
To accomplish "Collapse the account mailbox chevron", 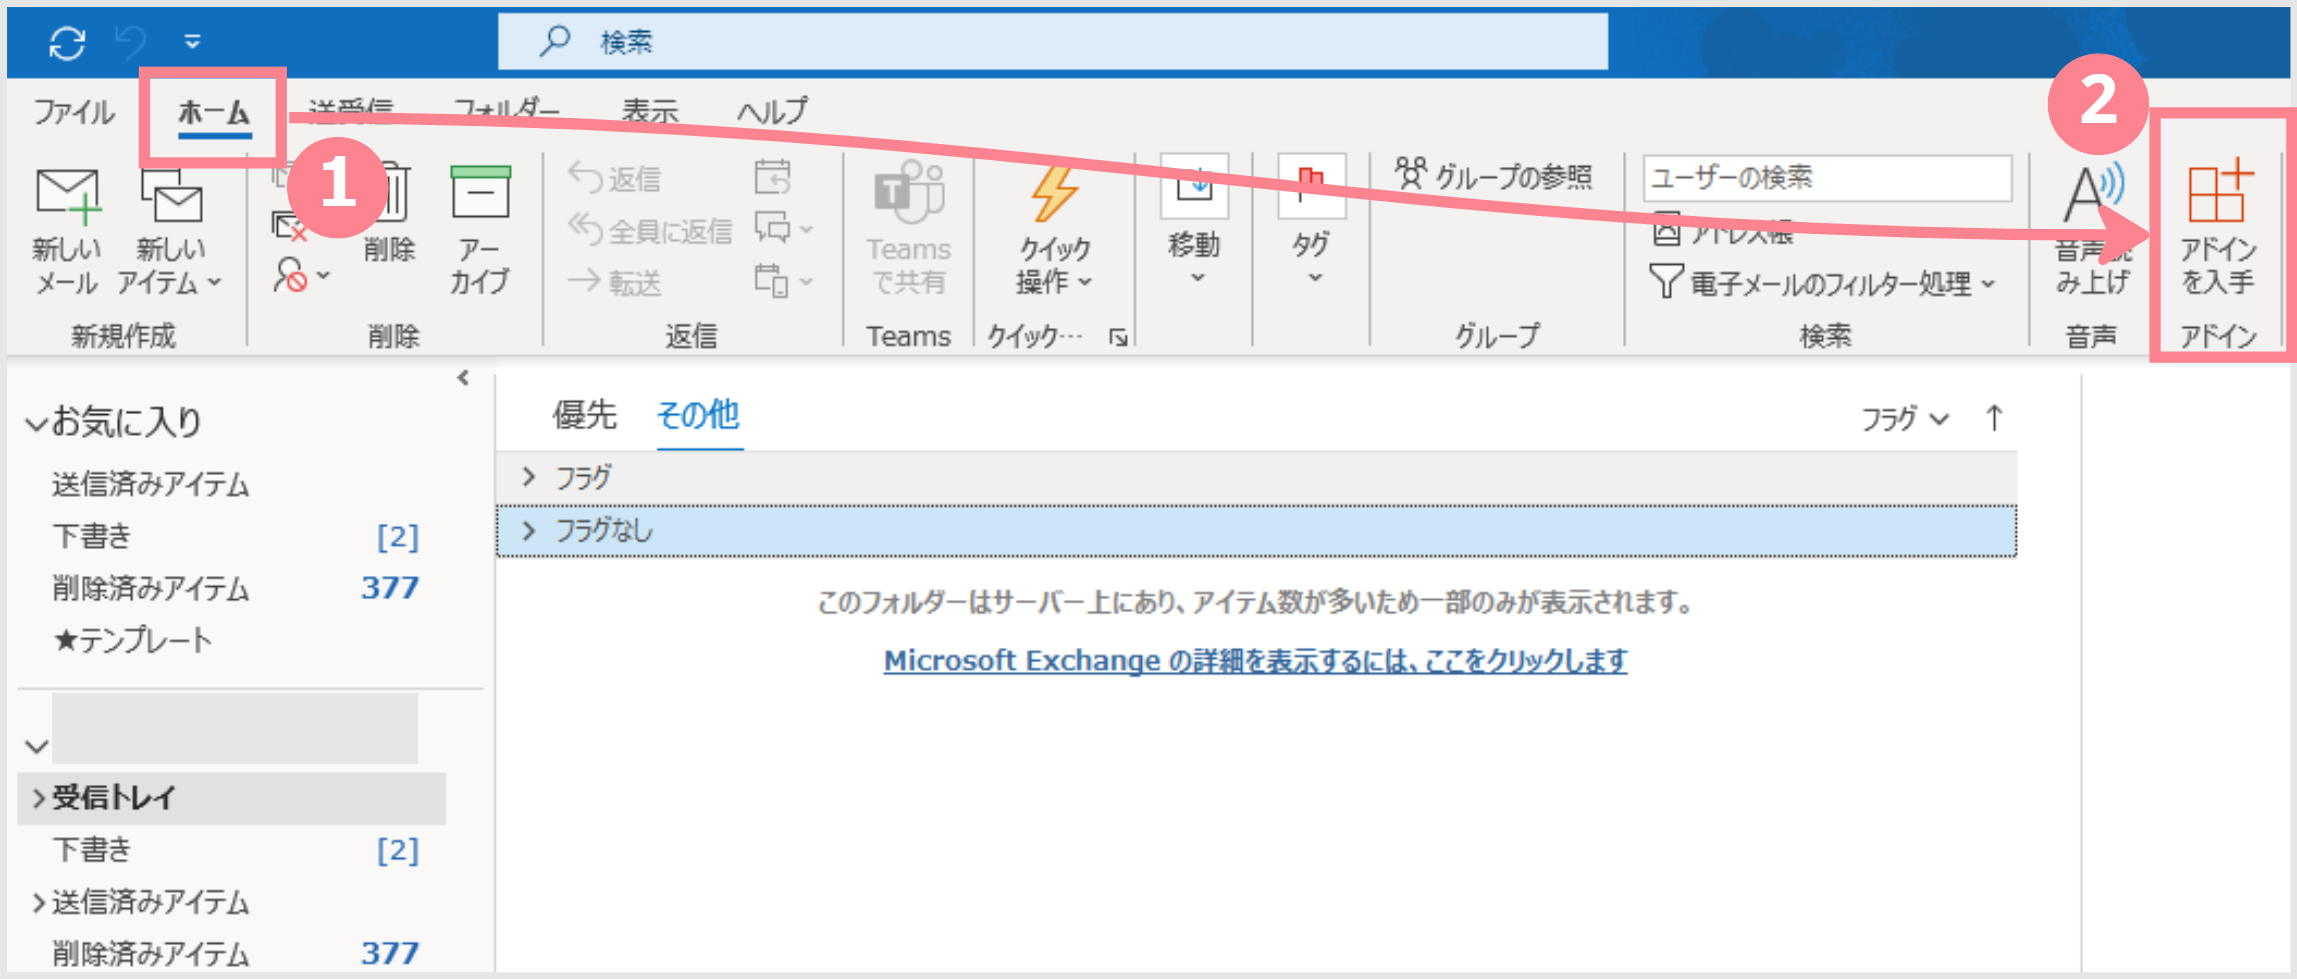I will [x=37, y=746].
